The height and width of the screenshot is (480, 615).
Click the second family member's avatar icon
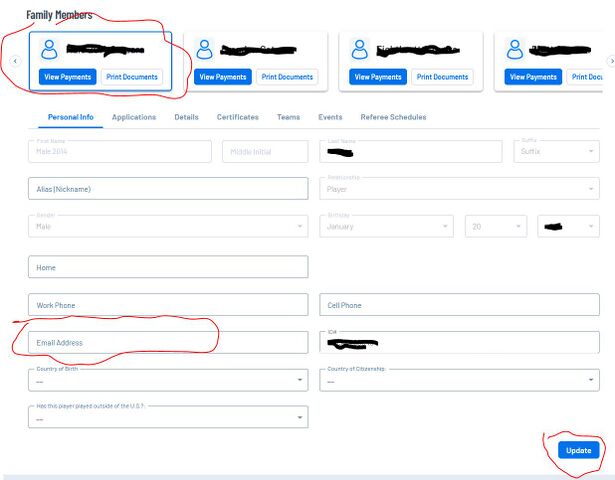(204, 49)
